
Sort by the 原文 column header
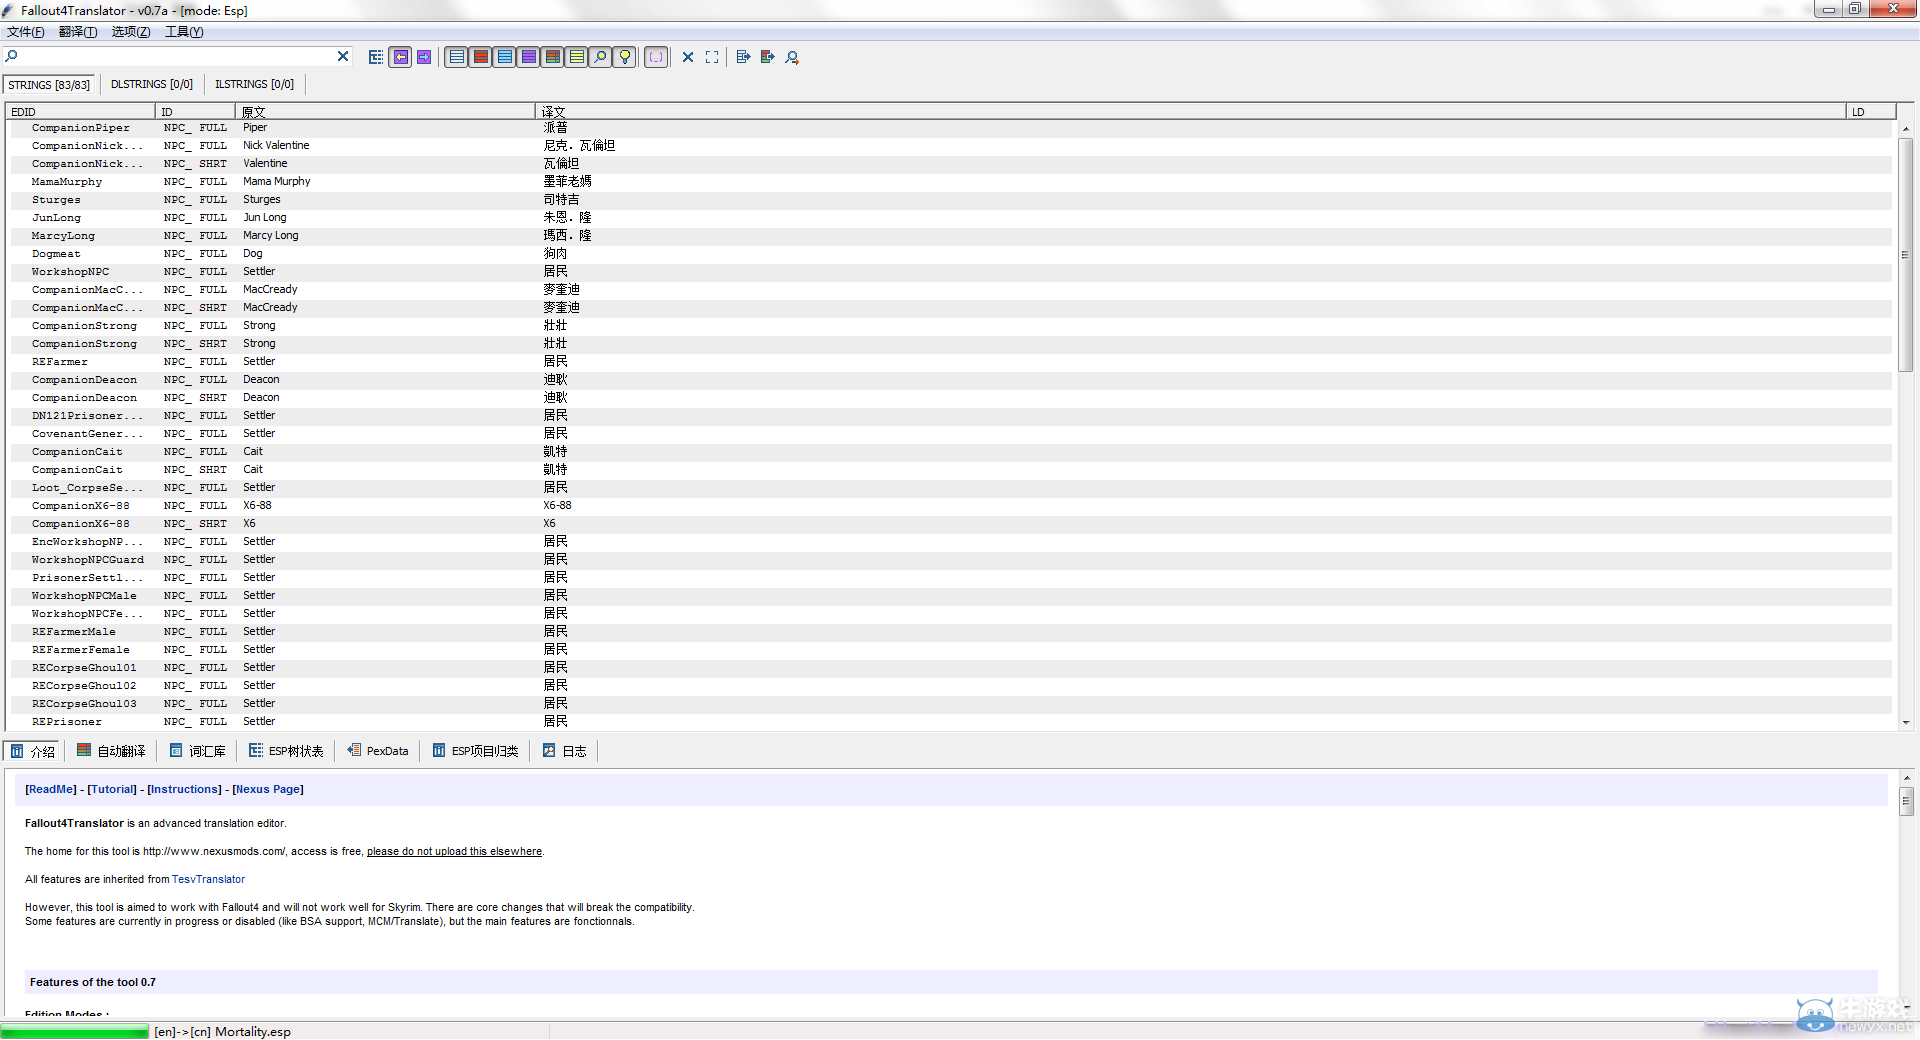point(385,111)
